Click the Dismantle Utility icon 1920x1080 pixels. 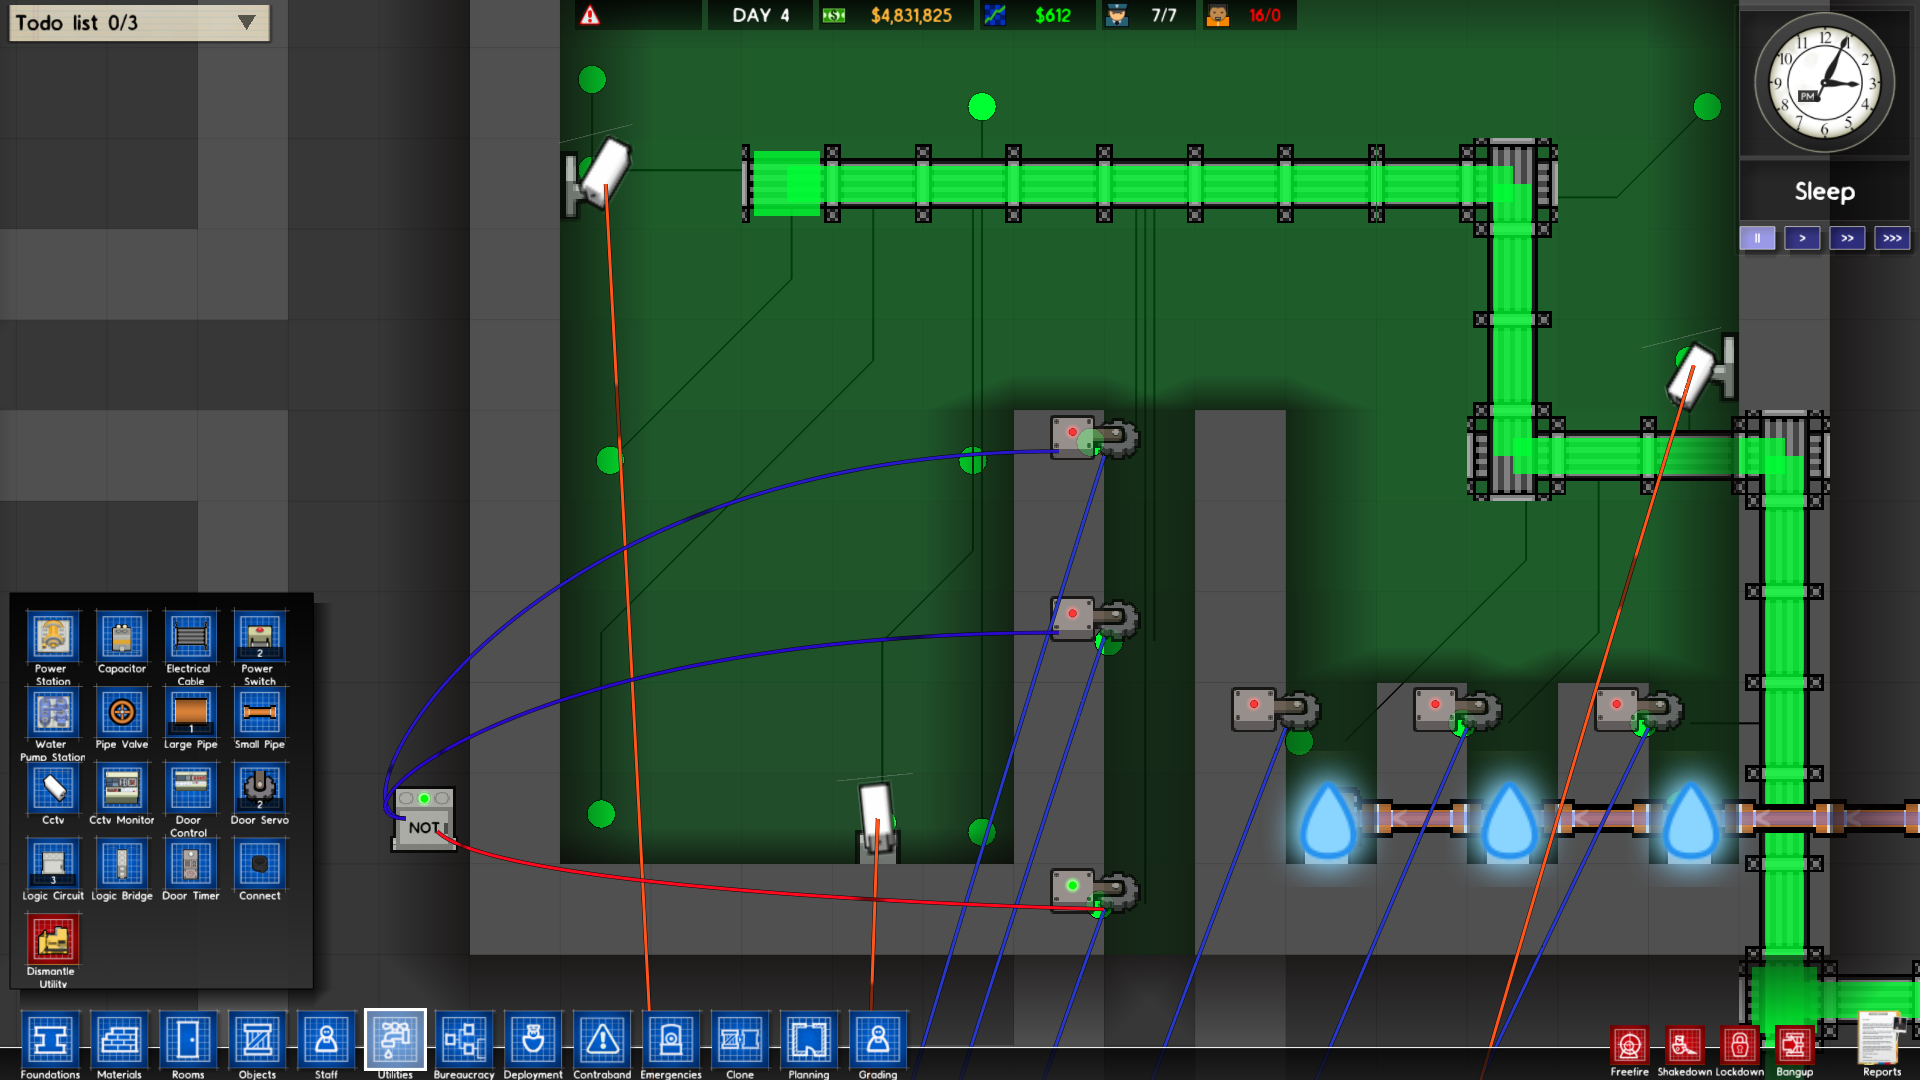[52, 940]
